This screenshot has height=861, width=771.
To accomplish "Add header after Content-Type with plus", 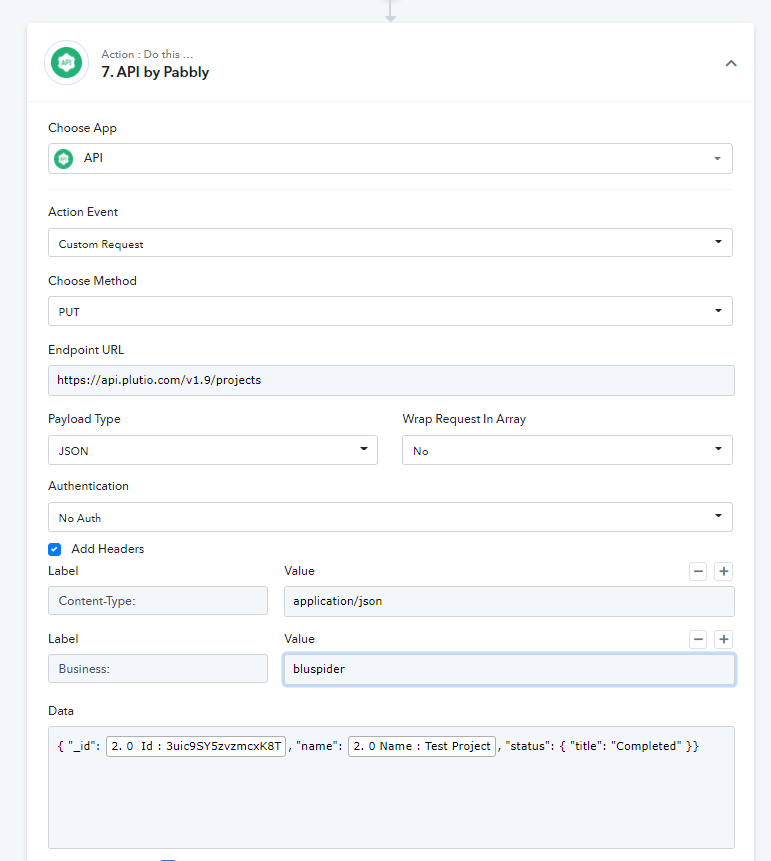I will pyautogui.click(x=724, y=572).
